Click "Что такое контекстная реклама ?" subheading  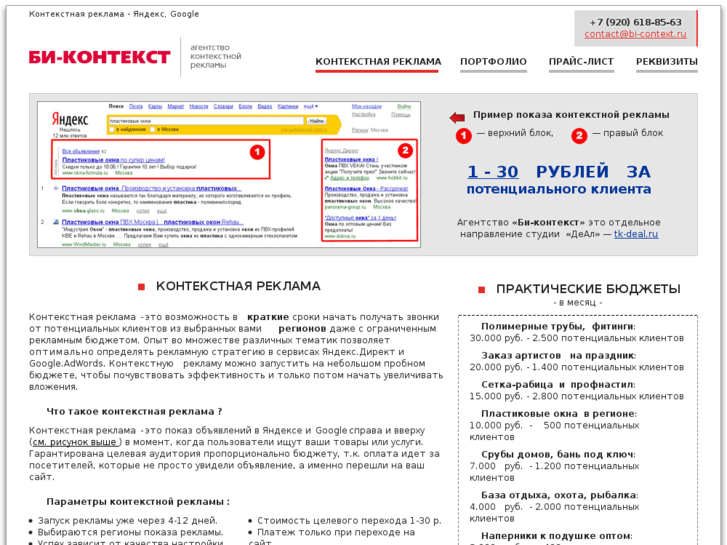click(x=134, y=411)
